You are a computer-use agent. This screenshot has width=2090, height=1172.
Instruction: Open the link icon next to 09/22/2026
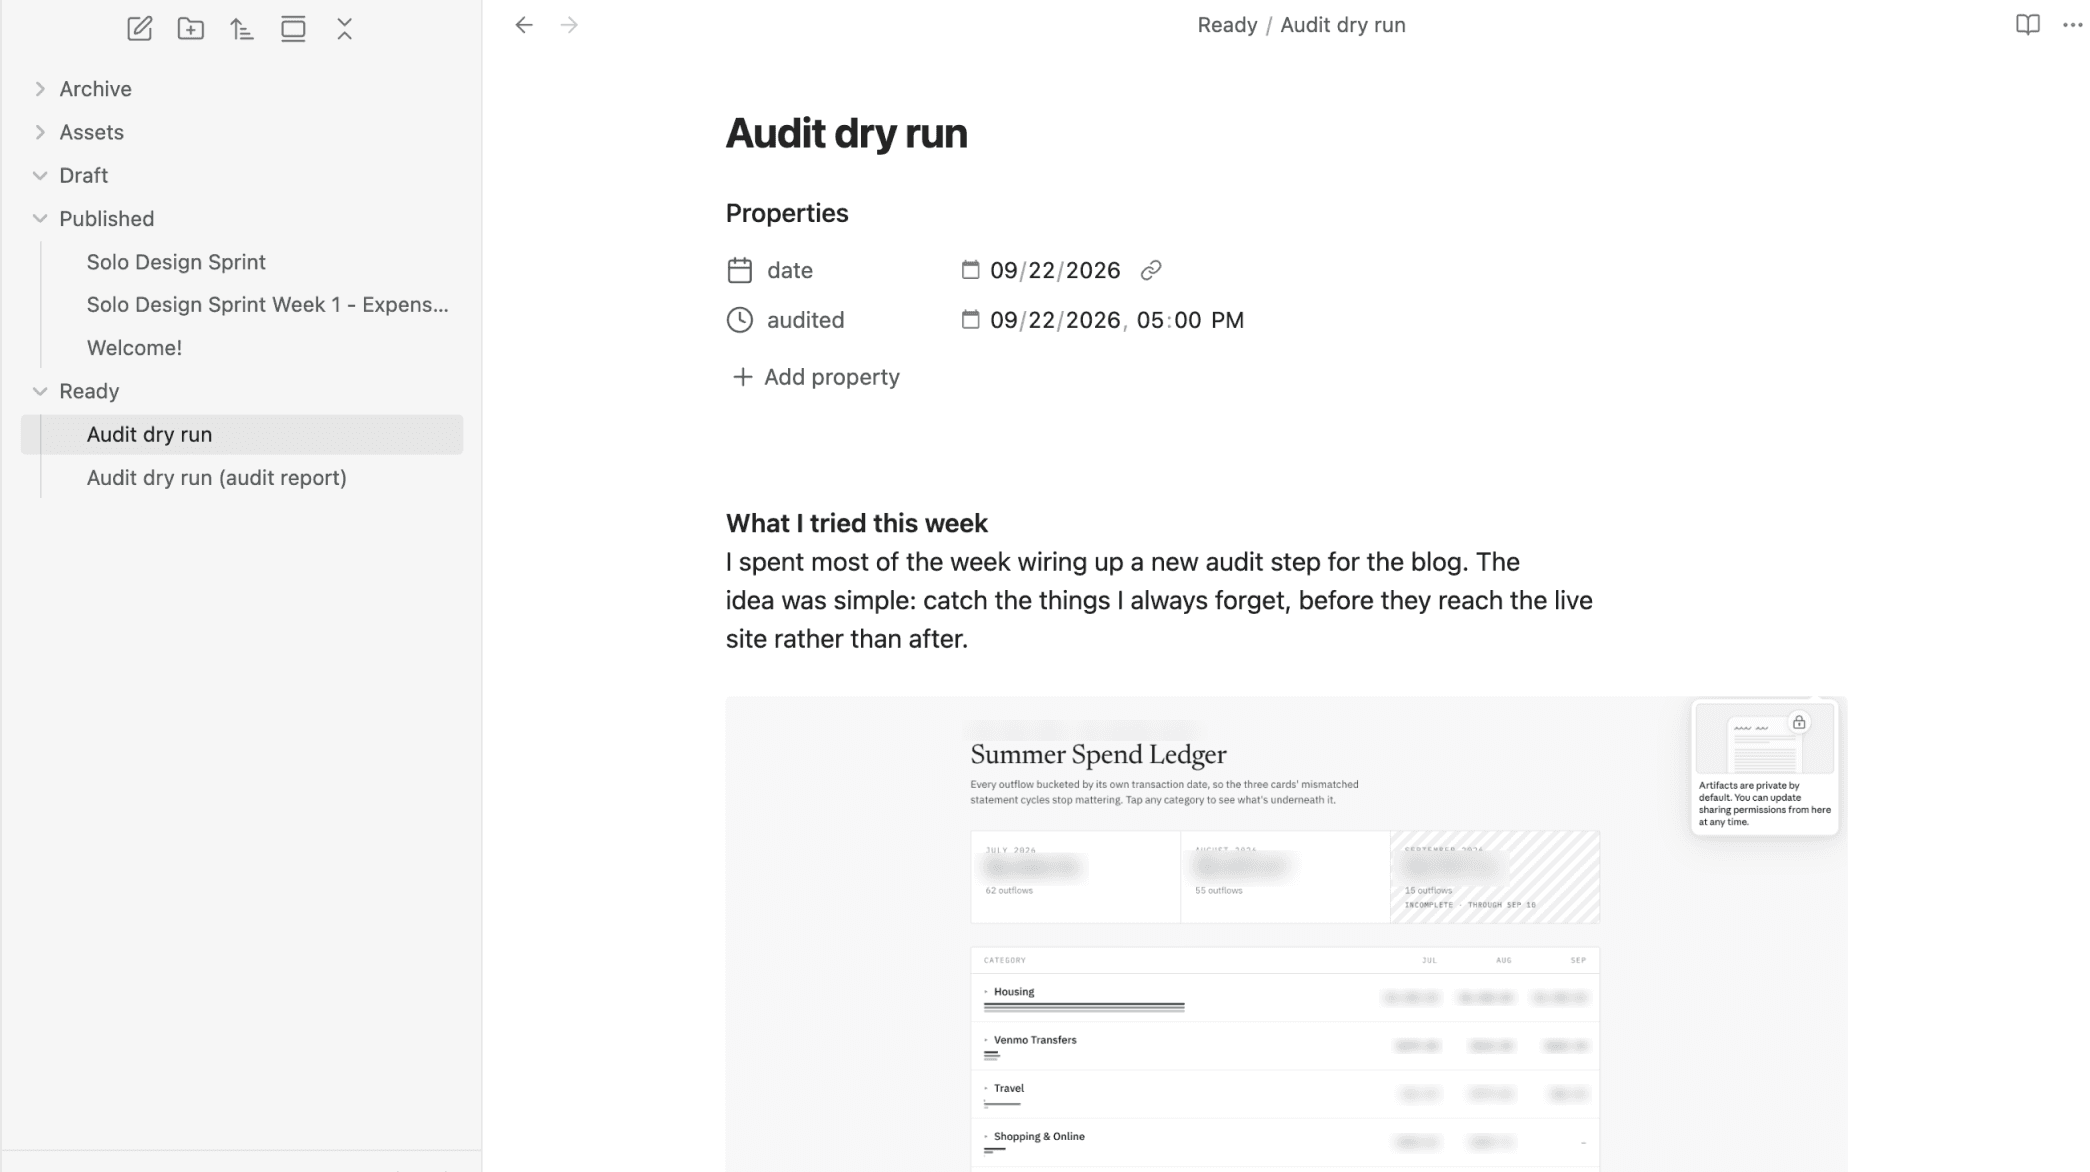[1151, 270]
